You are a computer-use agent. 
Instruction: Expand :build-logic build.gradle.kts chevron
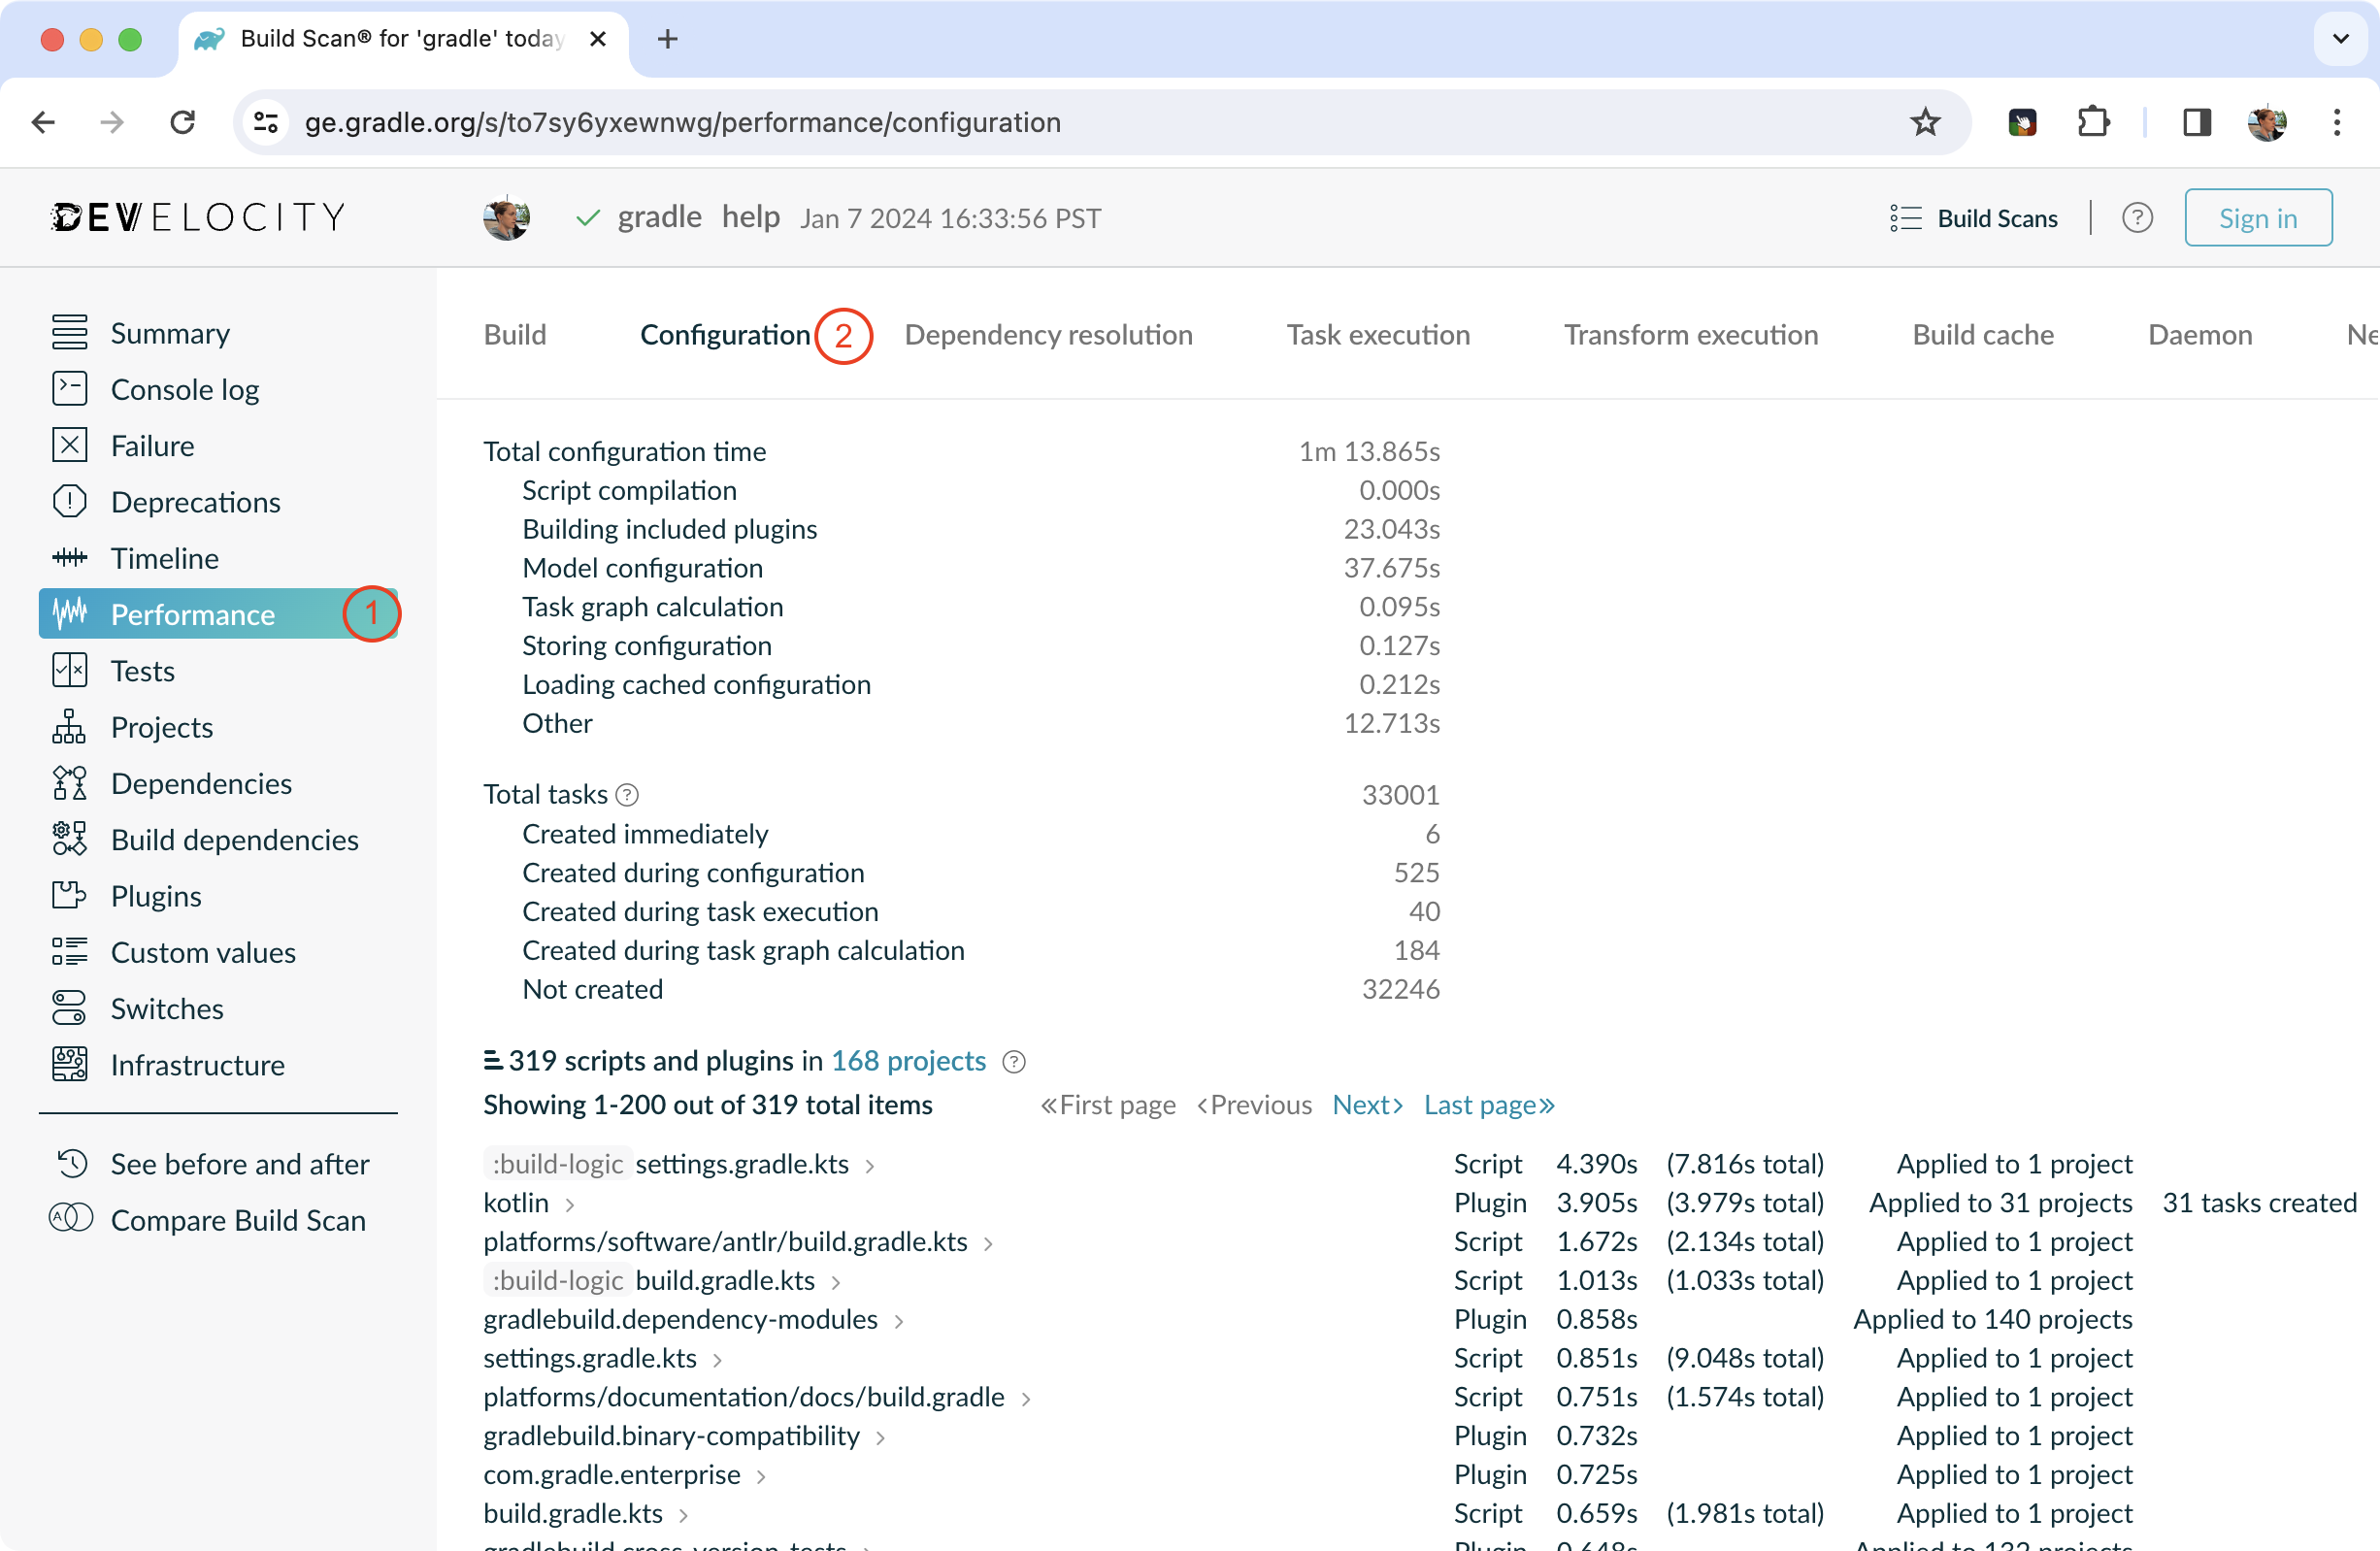[x=836, y=1283]
